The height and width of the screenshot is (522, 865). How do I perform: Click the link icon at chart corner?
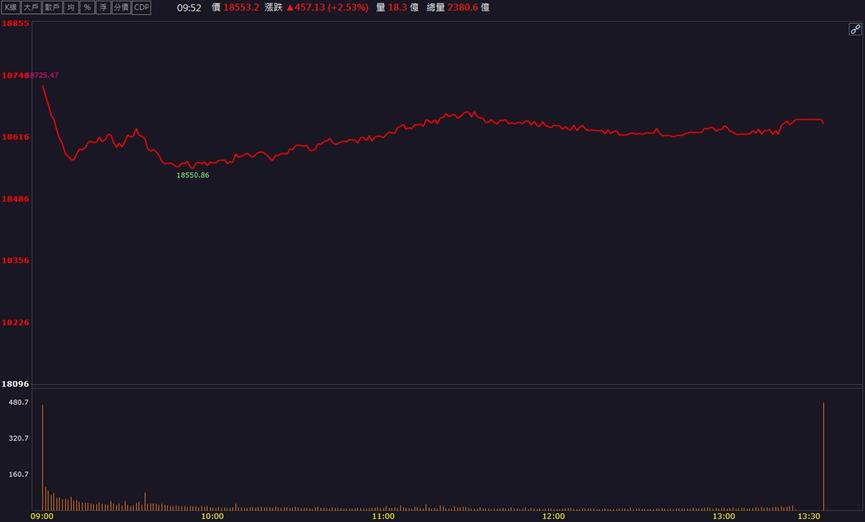[x=855, y=29]
